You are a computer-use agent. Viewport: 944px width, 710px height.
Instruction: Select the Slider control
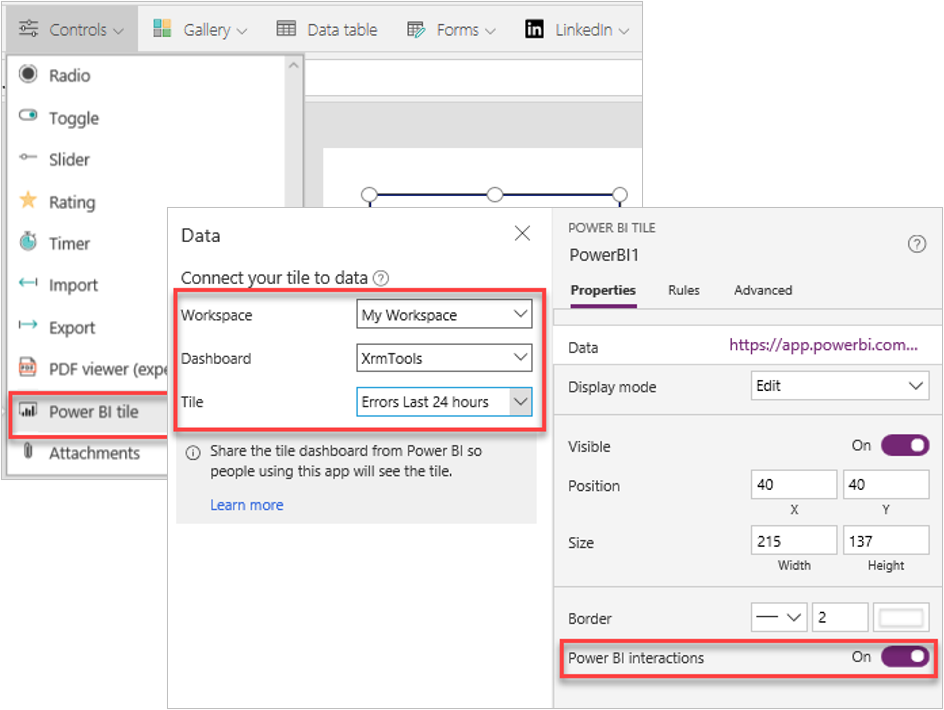pos(66,159)
